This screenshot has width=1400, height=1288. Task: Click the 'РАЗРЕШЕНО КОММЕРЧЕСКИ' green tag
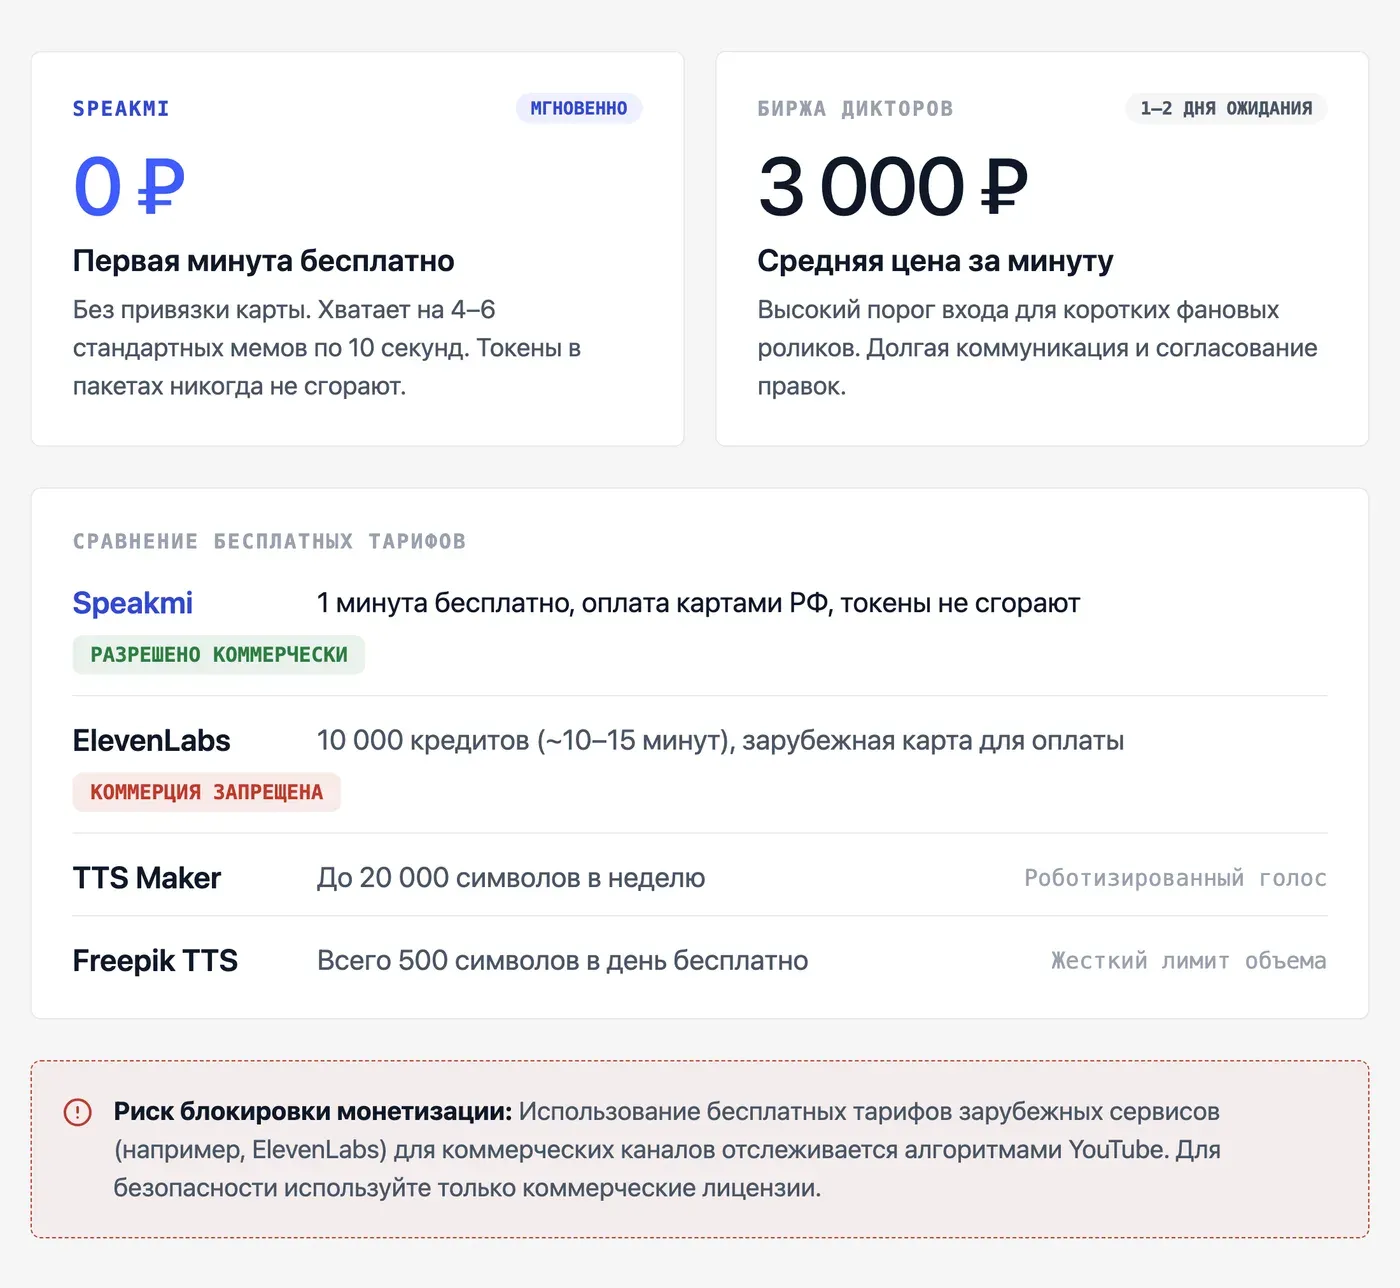[x=219, y=655]
